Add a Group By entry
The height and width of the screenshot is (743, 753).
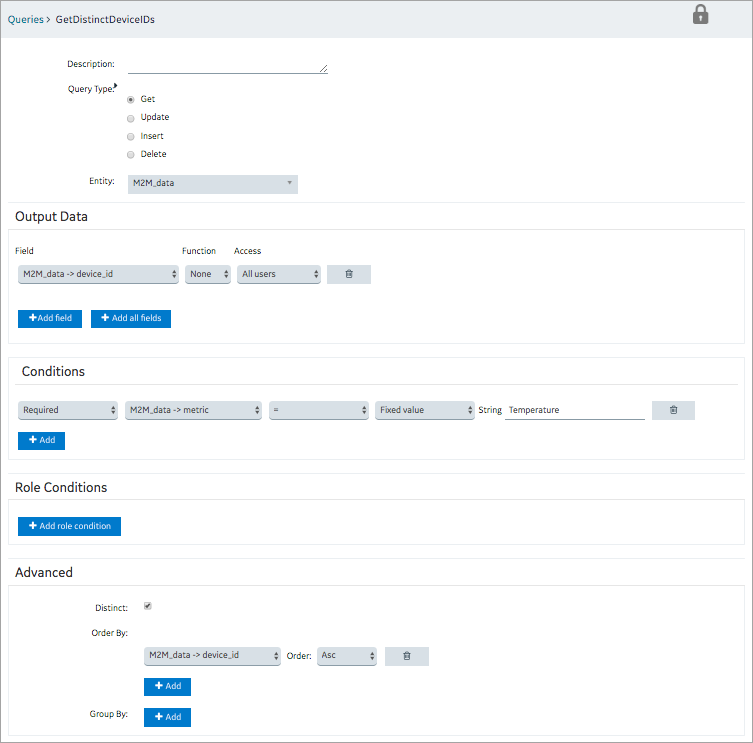[167, 717]
